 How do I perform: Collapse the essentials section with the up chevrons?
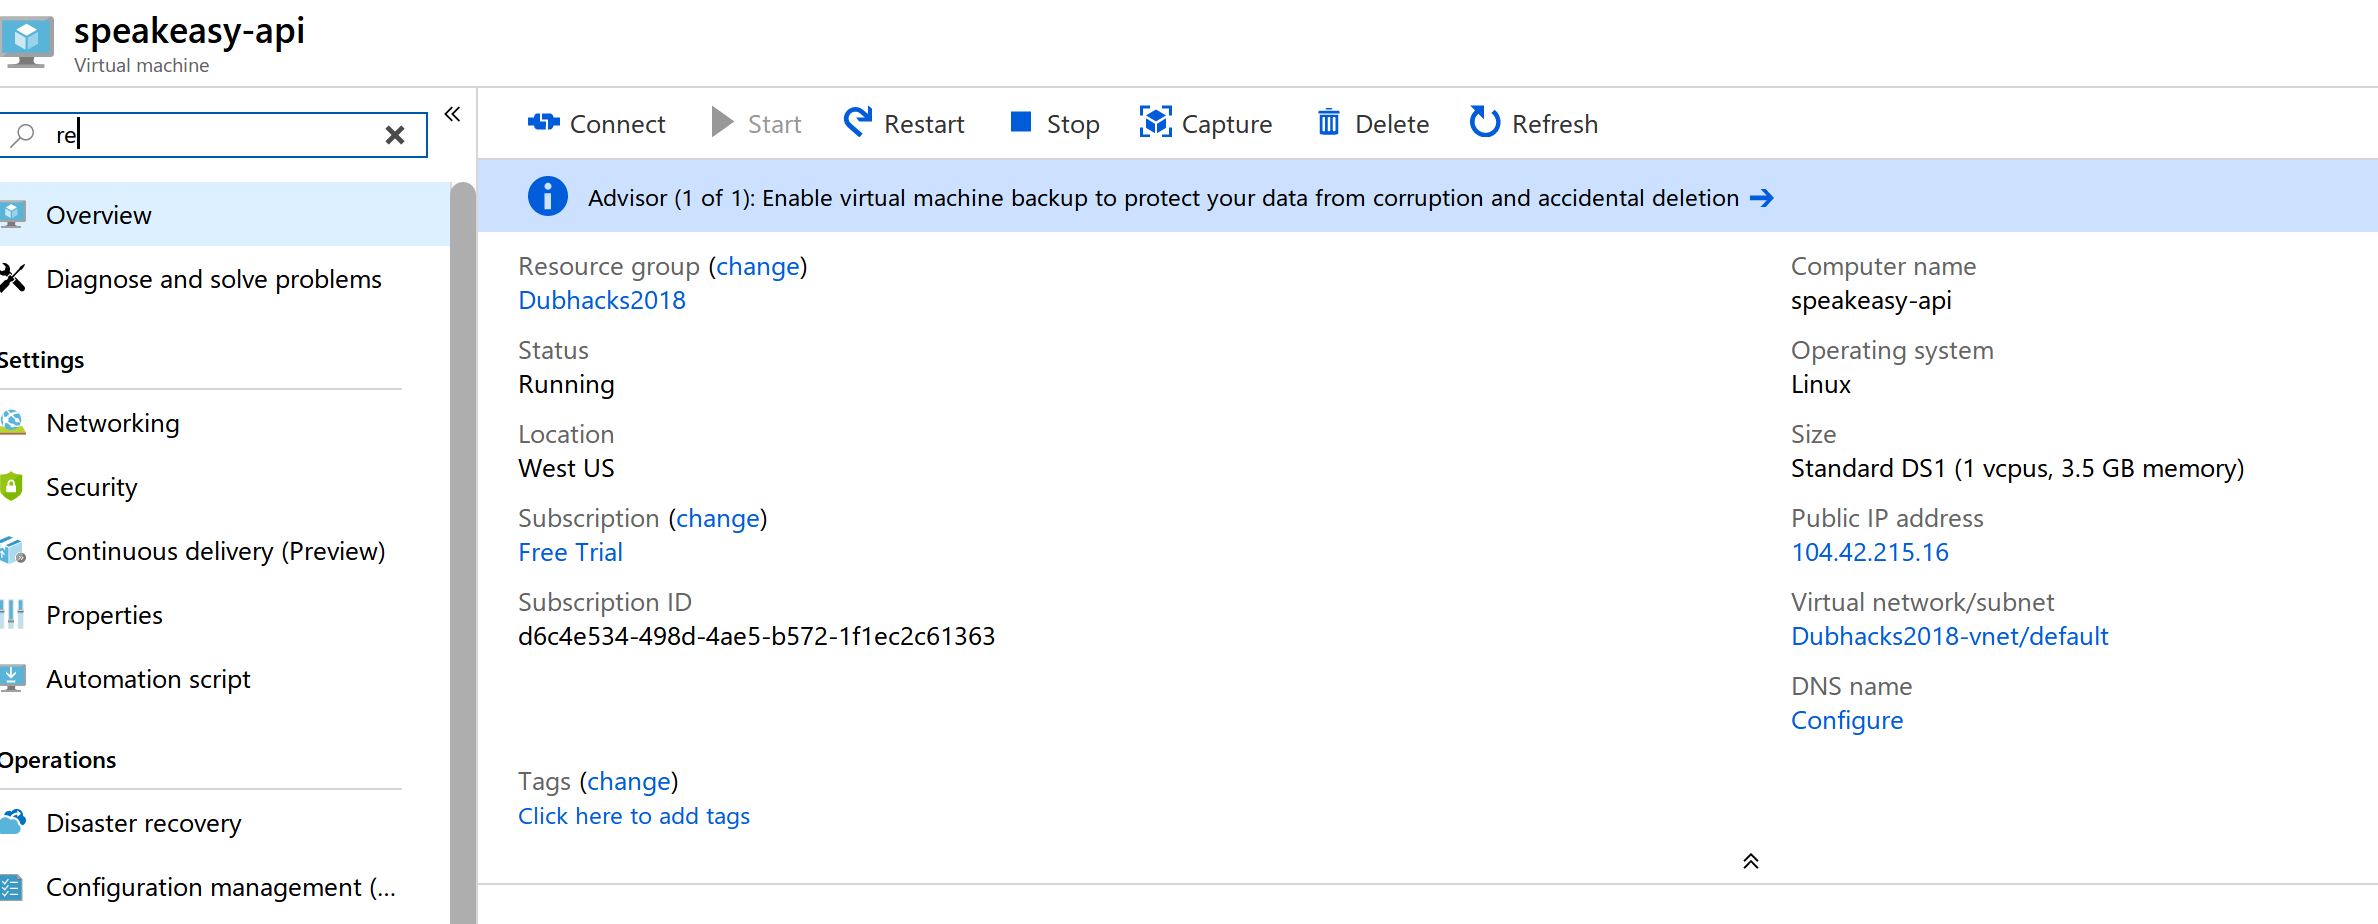click(1750, 861)
